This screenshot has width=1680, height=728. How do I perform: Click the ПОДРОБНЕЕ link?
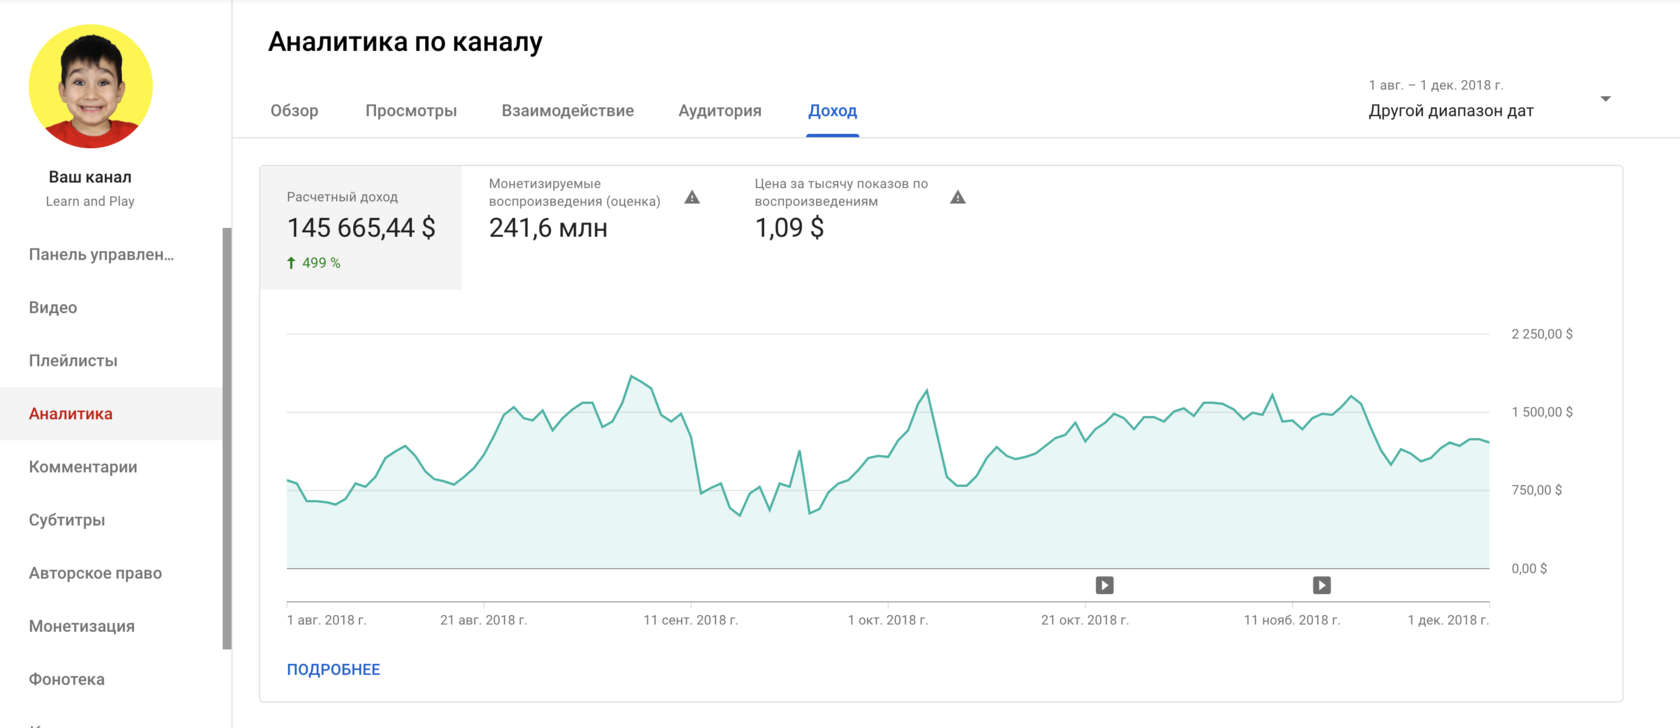333,669
